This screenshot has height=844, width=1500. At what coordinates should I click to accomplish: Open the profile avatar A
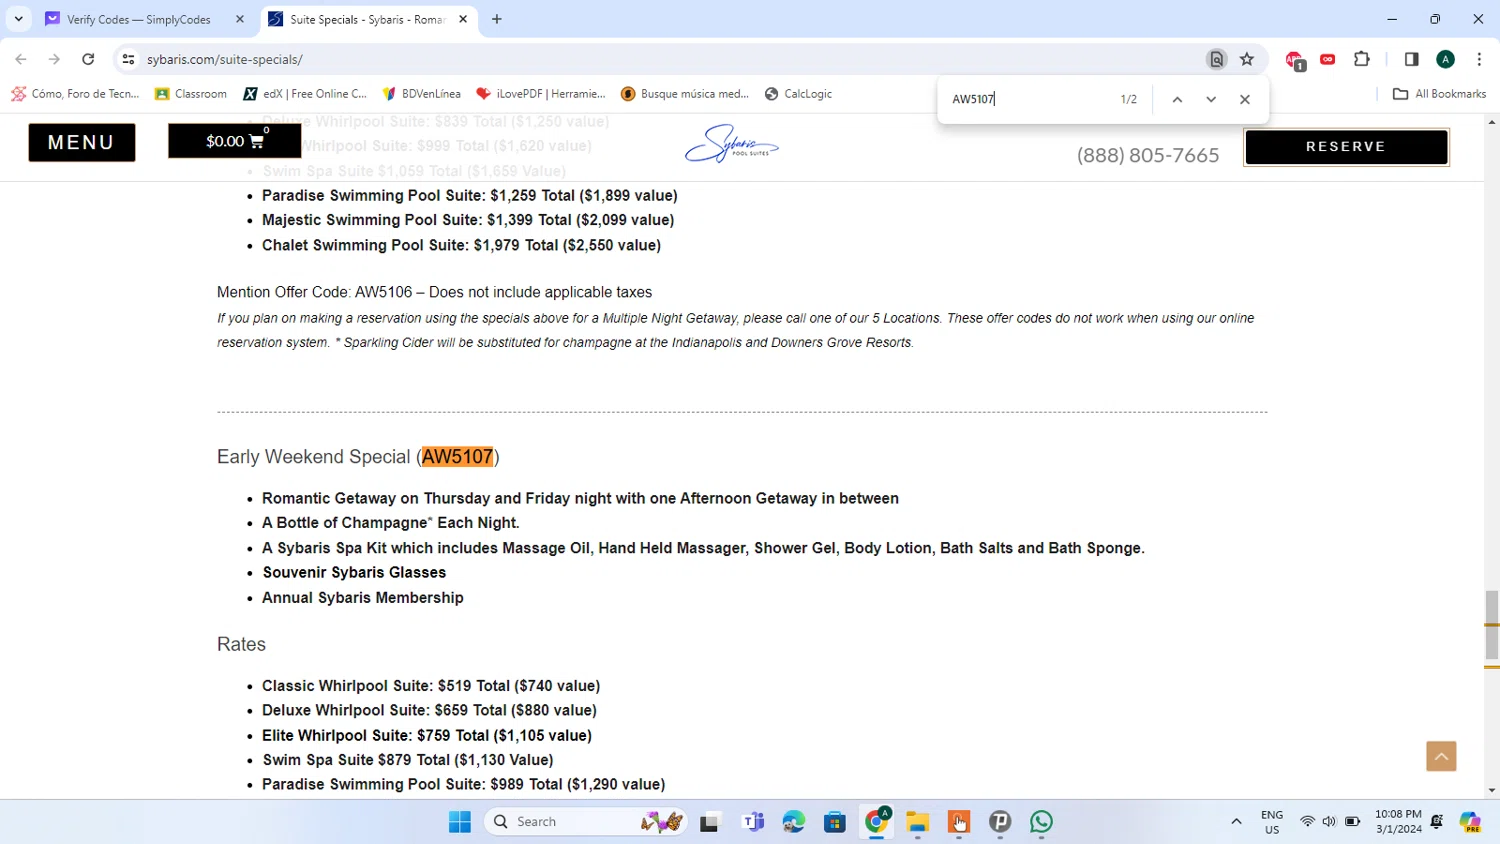click(1445, 59)
